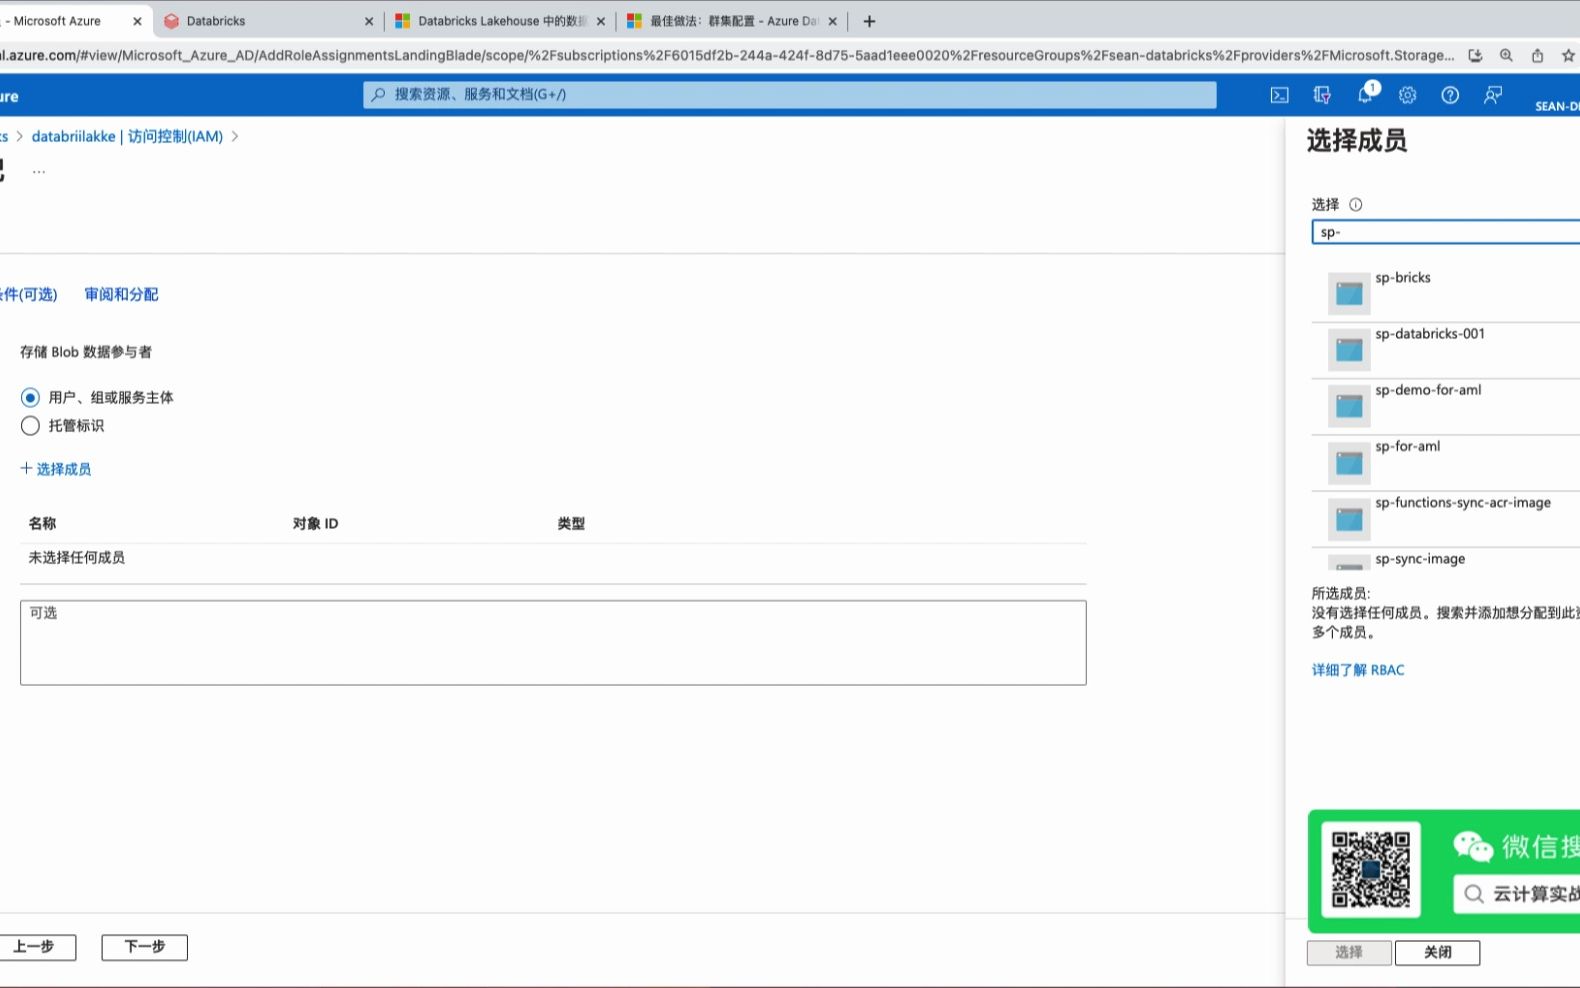Select sp-demo-for-aml from member list
The image size is (1580, 988).
point(1446,406)
